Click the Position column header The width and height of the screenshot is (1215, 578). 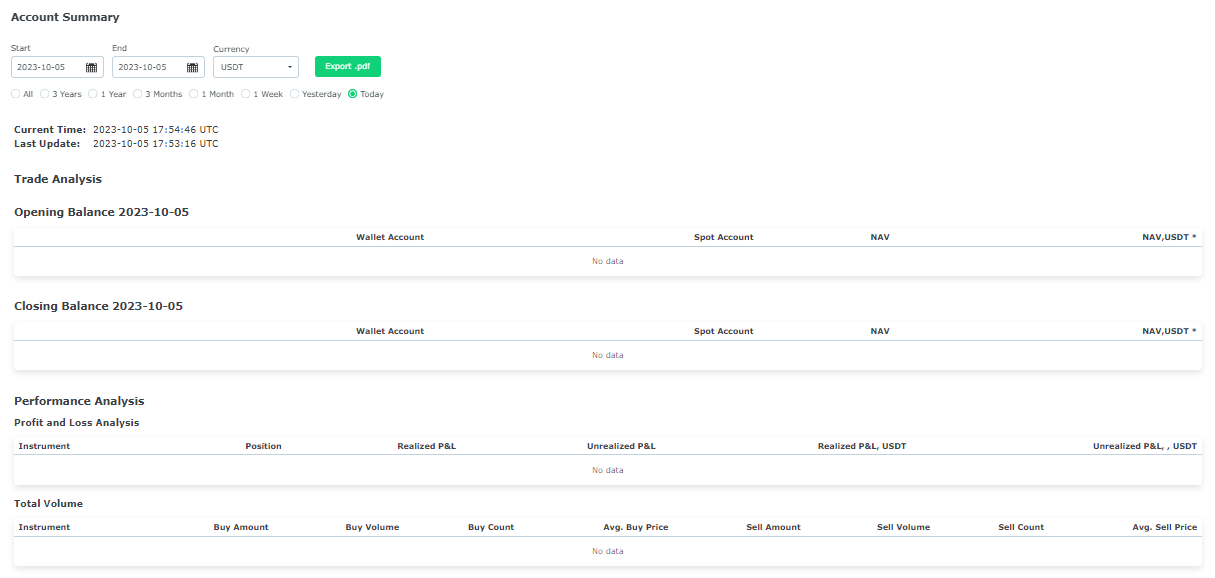[263, 446]
